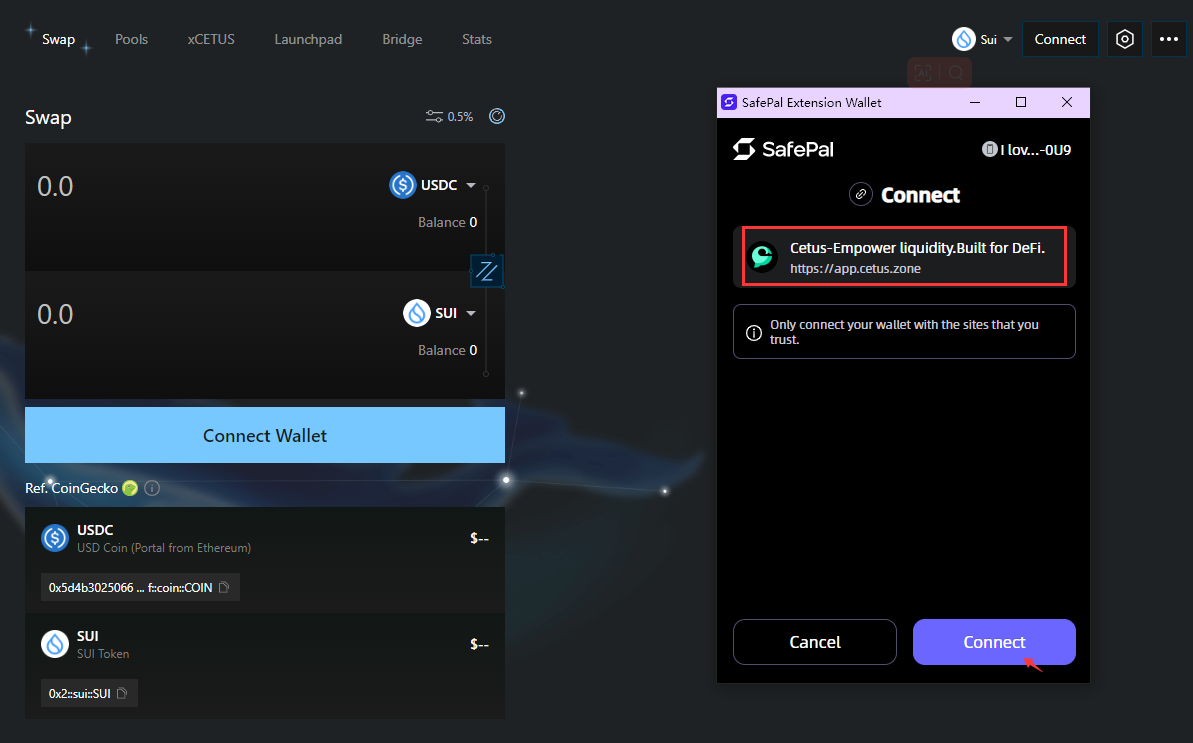Viewport: 1193px width, 743px height.
Task: Click the CoinGecko info icon
Action: [152, 489]
